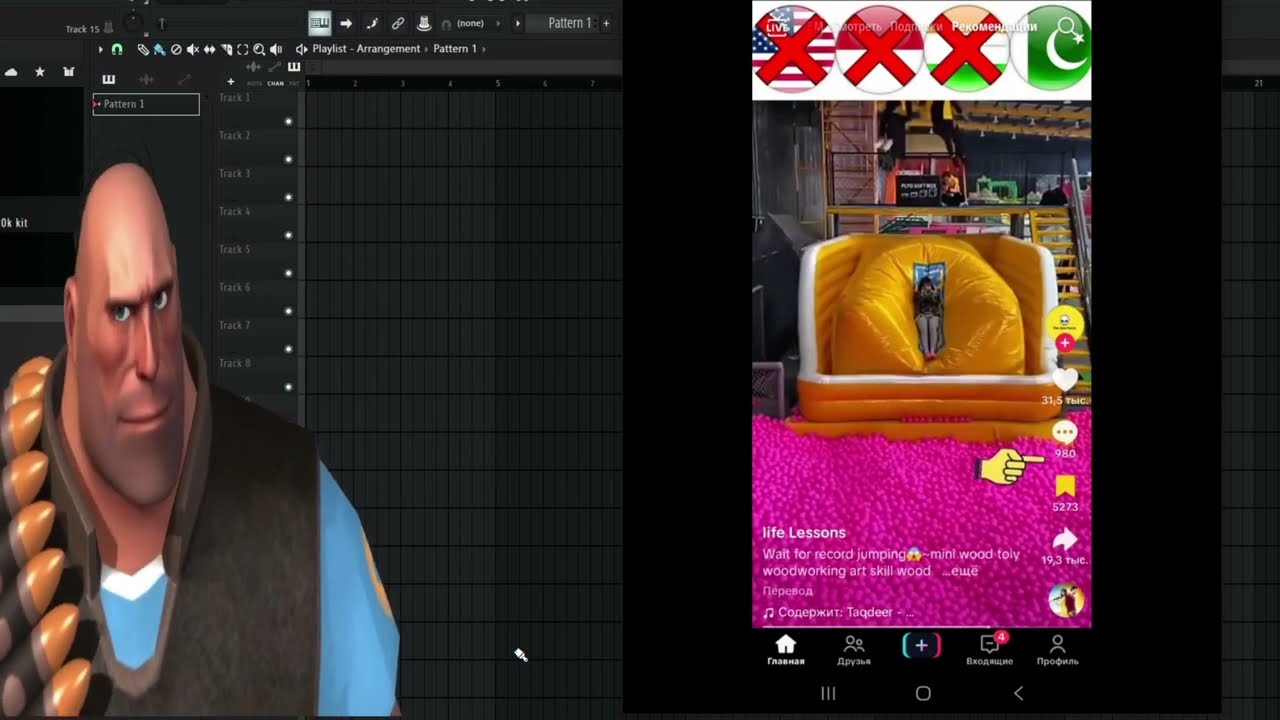Toggle mute switch for Track 5
1280x720 pixels.
coord(288,274)
